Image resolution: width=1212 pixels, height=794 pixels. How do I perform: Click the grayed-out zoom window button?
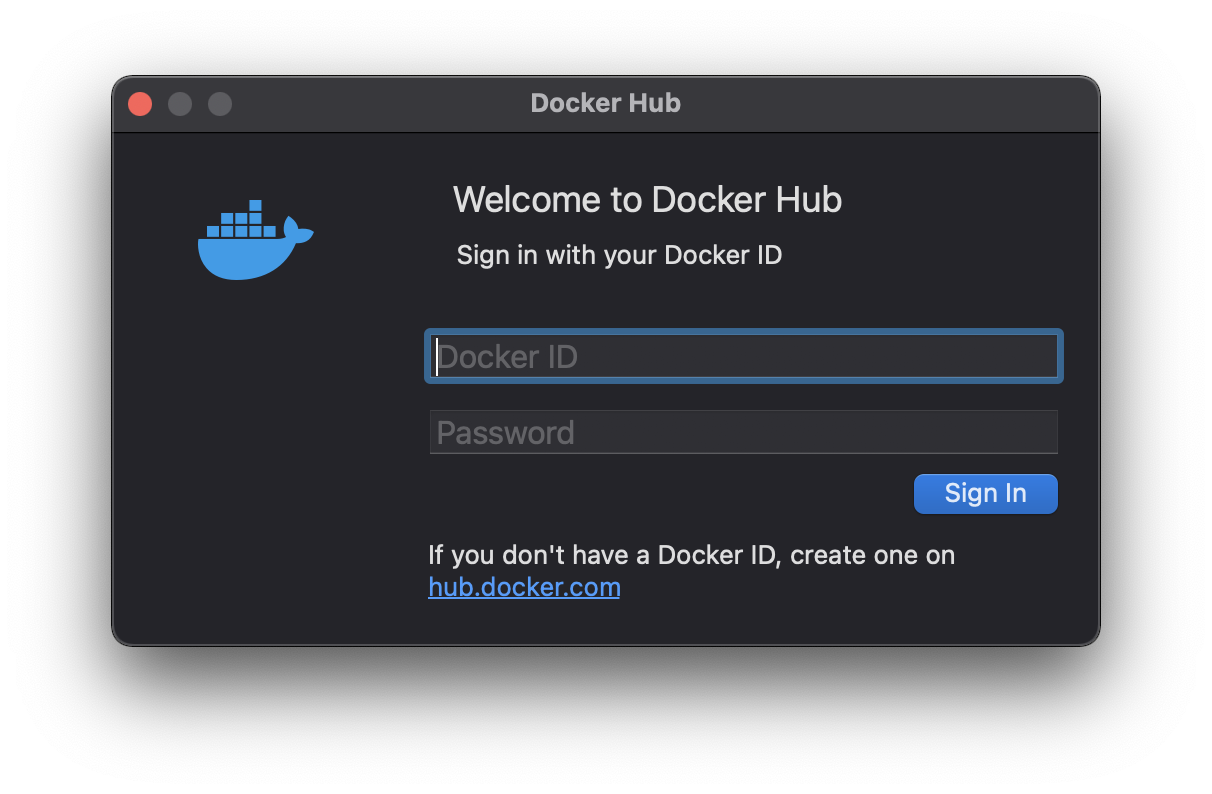[220, 104]
